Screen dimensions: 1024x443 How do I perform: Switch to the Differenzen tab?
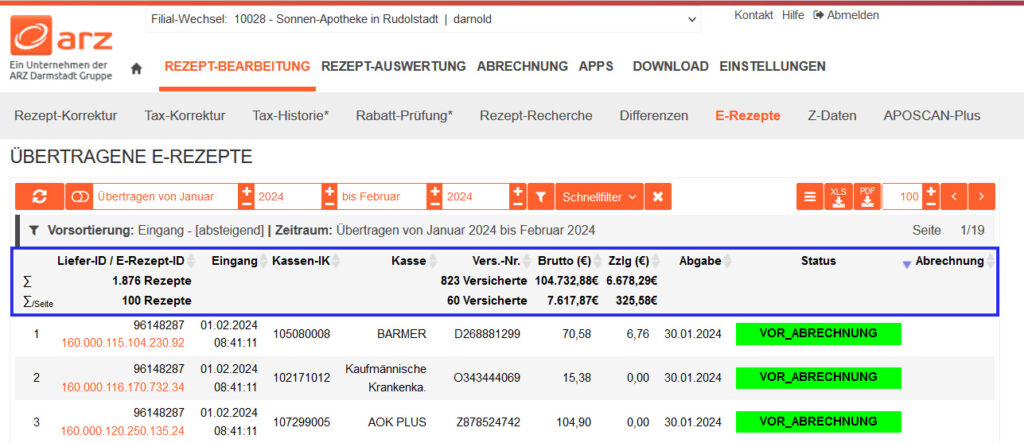tap(653, 115)
